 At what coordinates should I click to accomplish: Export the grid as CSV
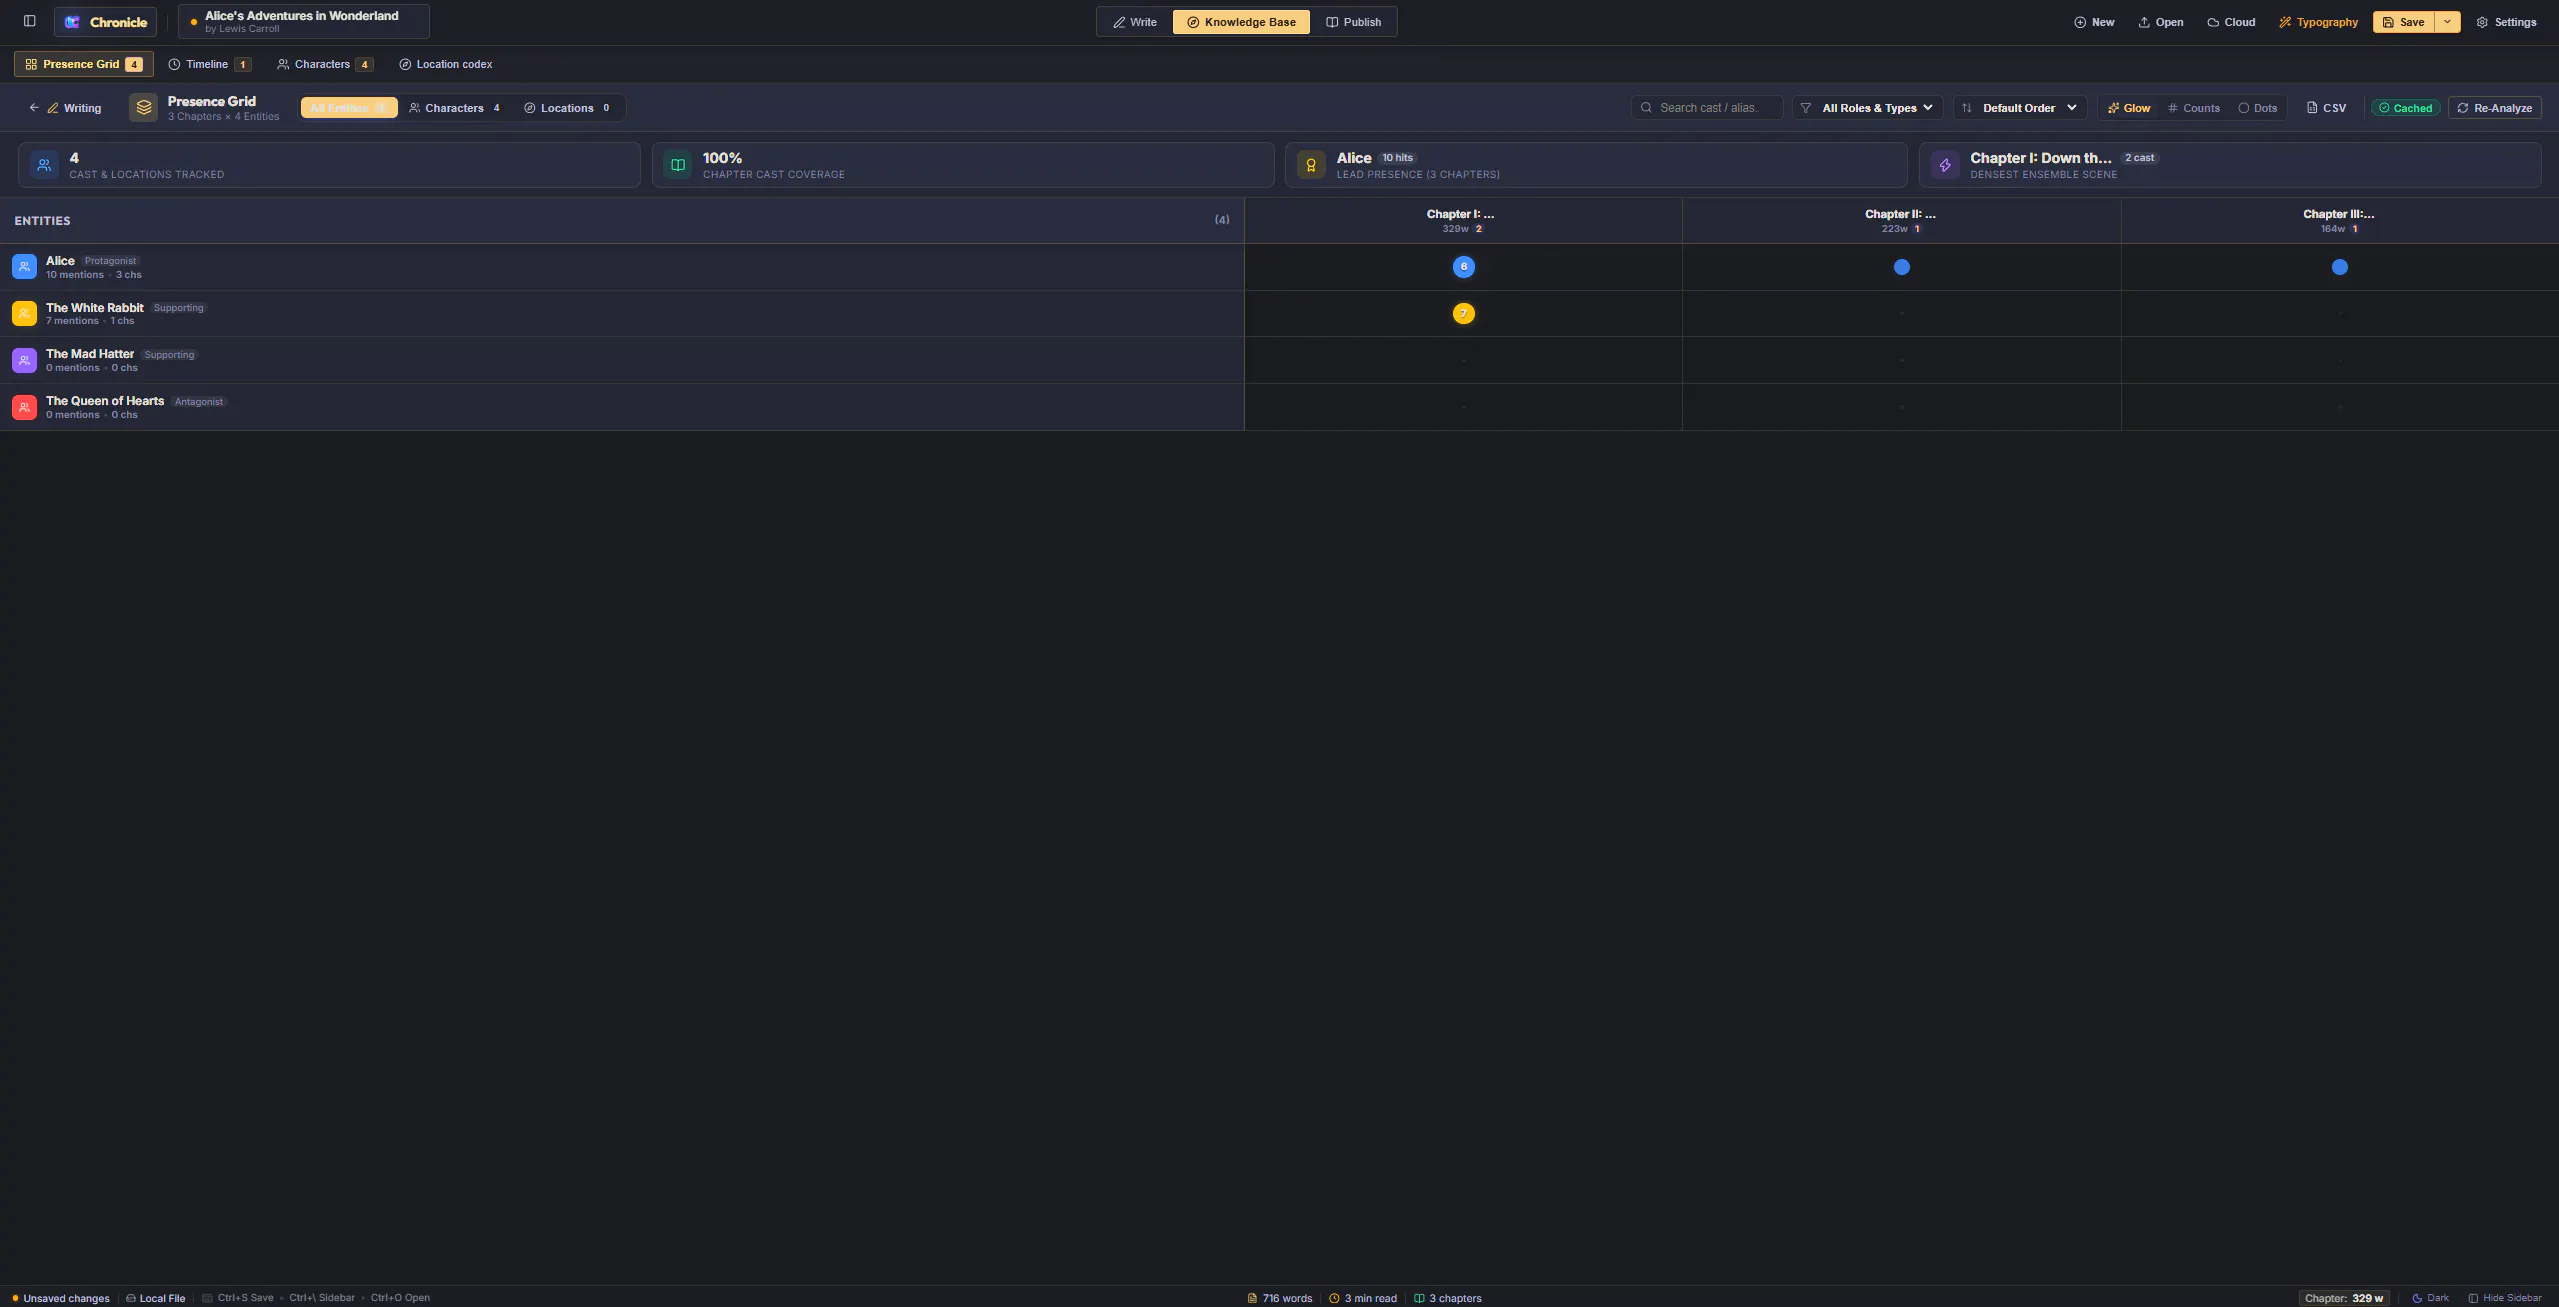click(x=2326, y=108)
